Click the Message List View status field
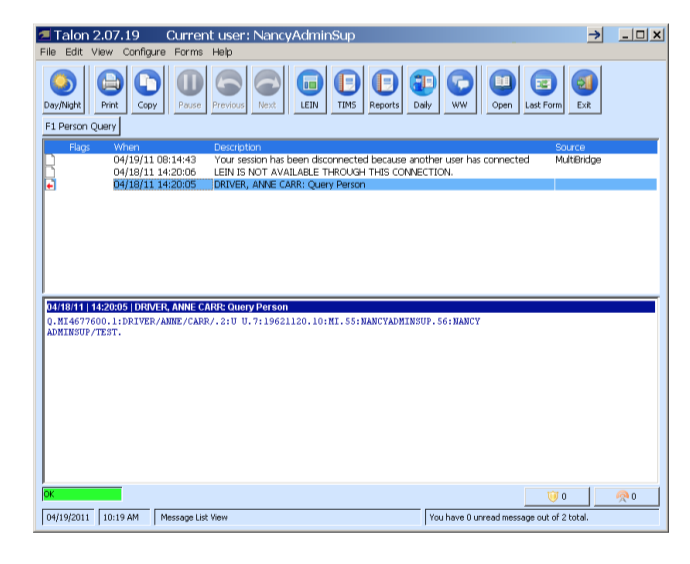690x564 pixels. tap(287, 518)
